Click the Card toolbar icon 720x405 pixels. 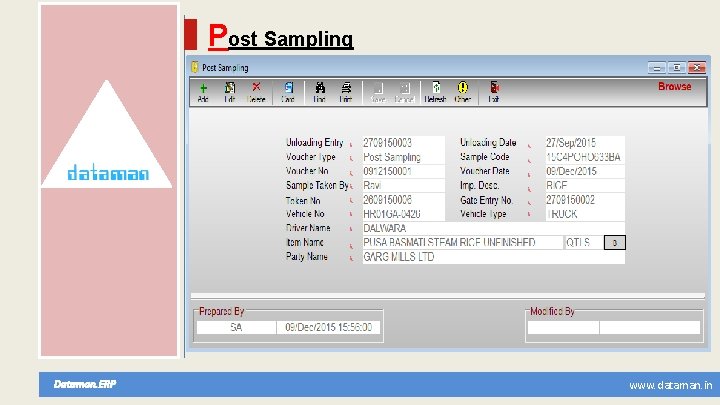click(288, 92)
